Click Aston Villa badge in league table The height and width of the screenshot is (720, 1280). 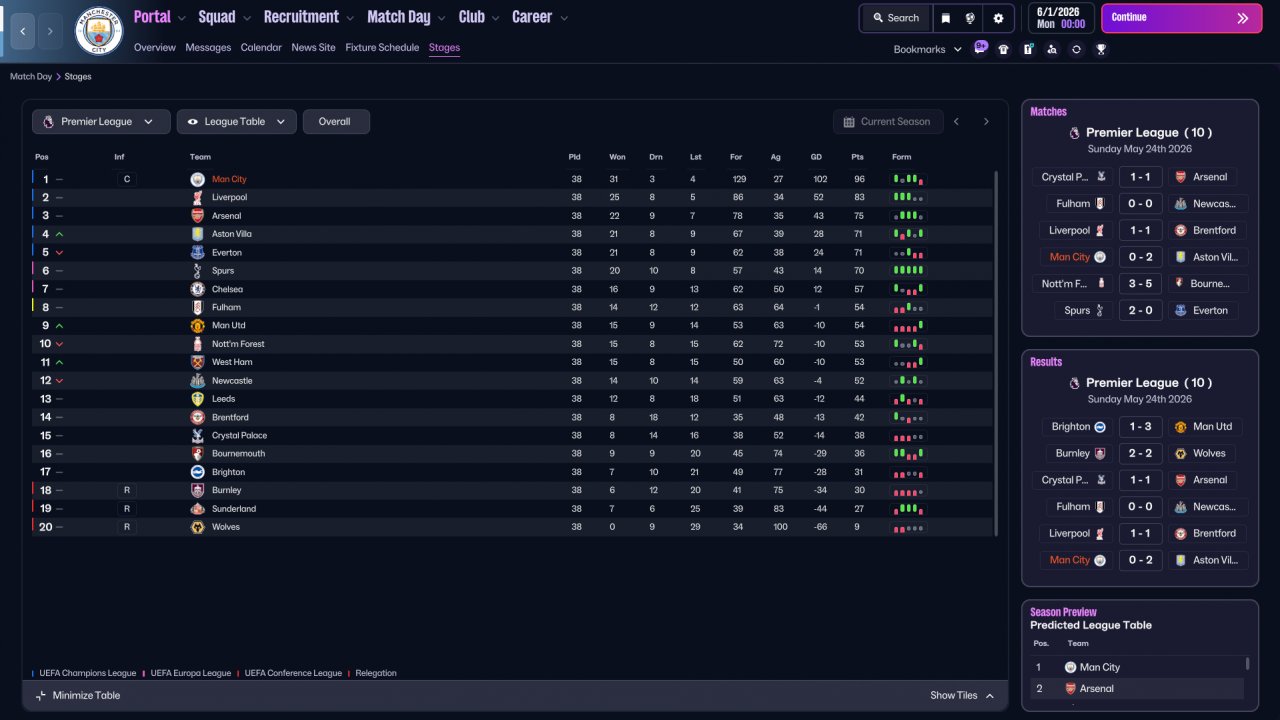pos(197,234)
